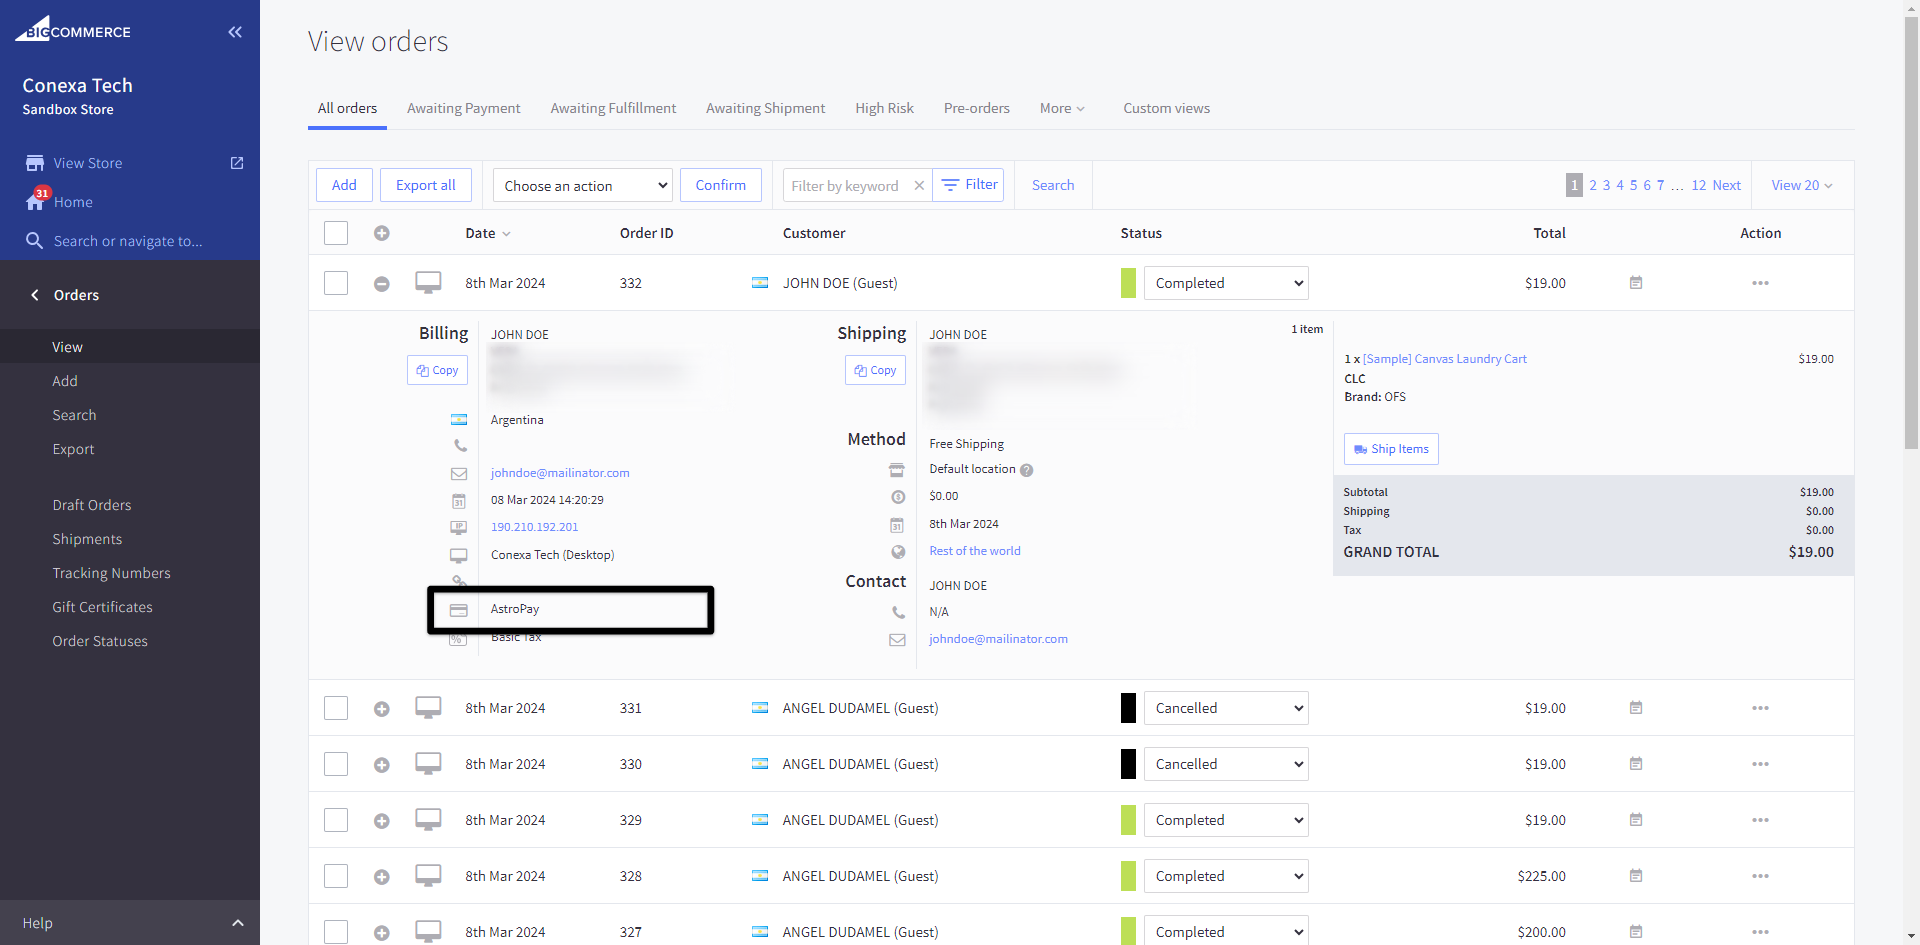Screen dimensions: 1920x945
Task: Click the Confirm action button
Action: point(720,185)
